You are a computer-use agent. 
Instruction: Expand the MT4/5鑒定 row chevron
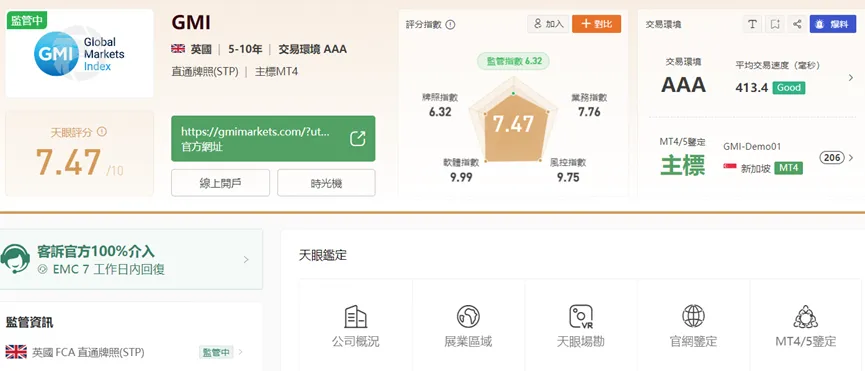851,158
